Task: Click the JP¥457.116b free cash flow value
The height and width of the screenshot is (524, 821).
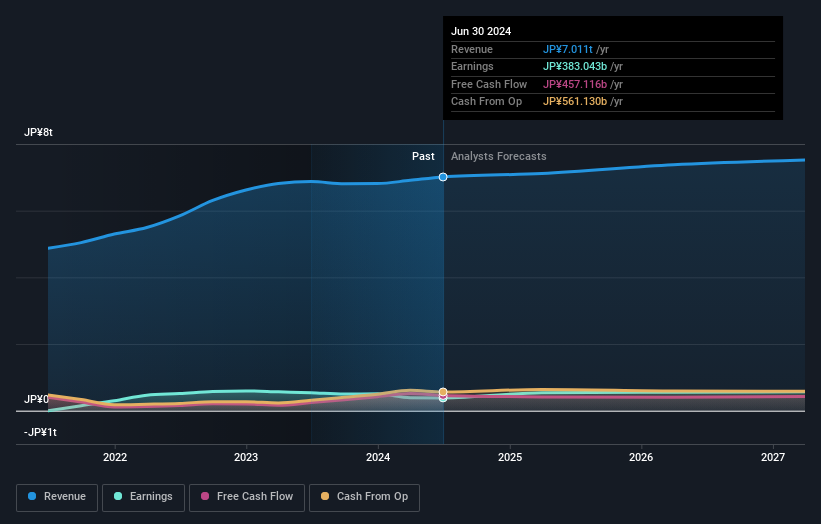Action: coord(575,84)
